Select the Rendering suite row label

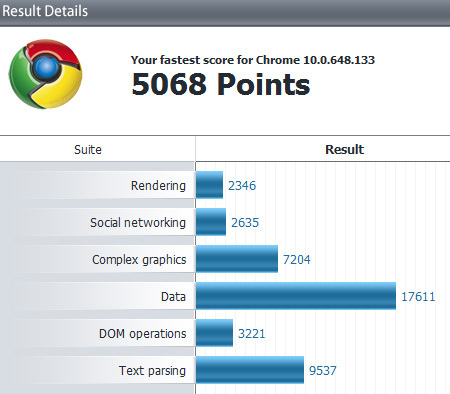[x=158, y=186]
